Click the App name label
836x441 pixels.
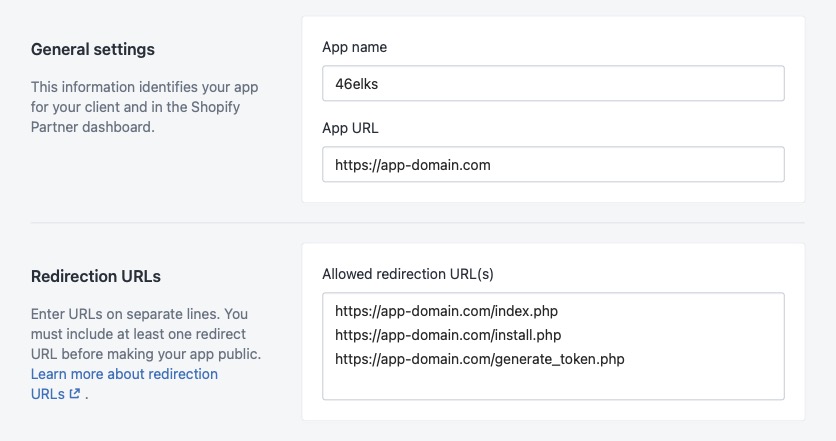(354, 47)
